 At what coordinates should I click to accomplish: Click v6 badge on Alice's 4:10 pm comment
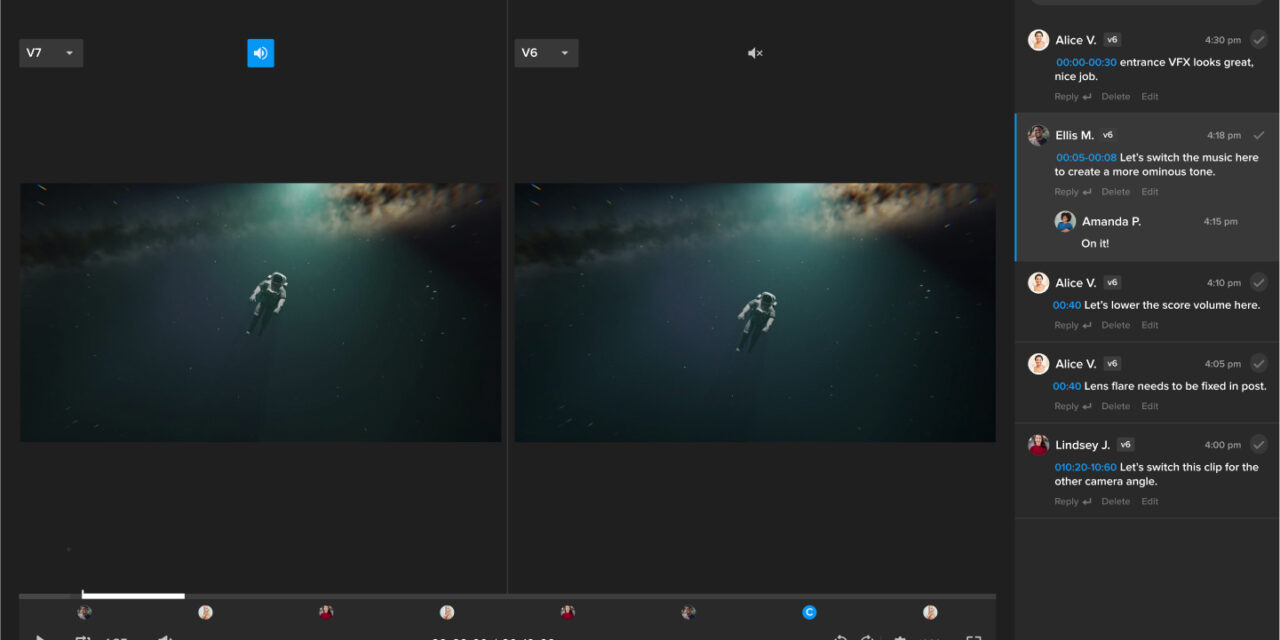pyautogui.click(x=1112, y=283)
